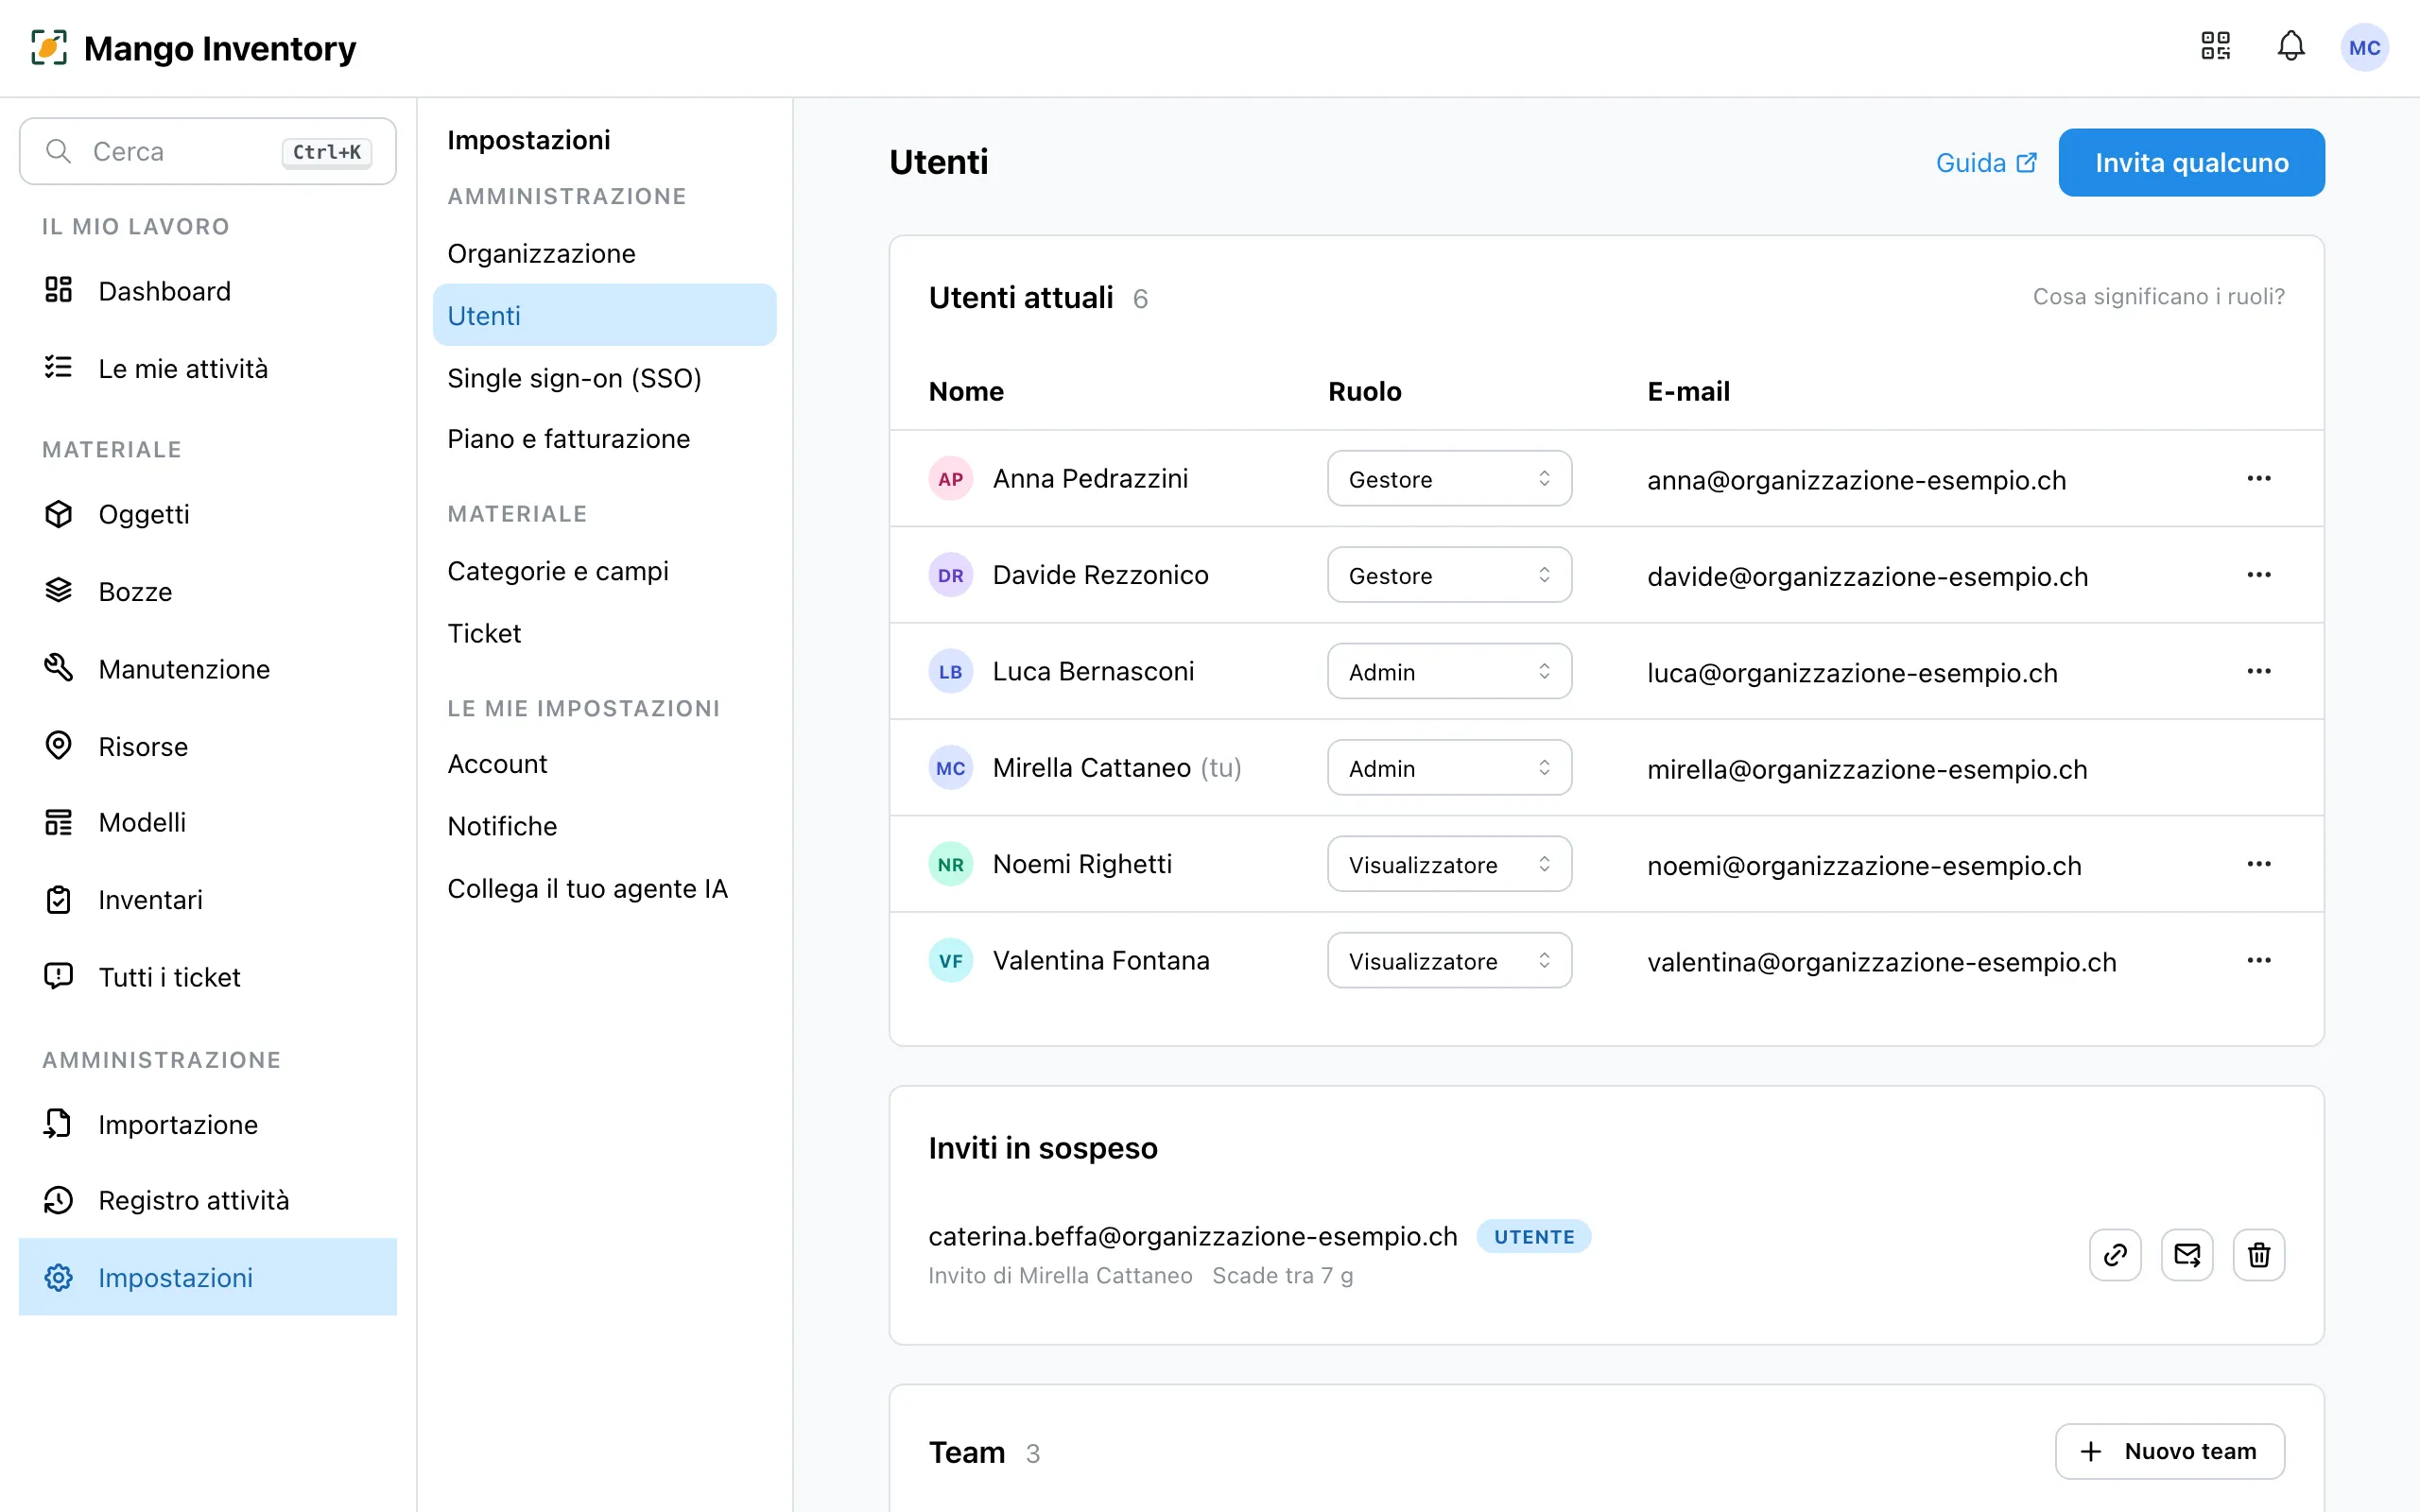This screenshot has width=2420, height=1512.
Task: Click the Invita qualcuno button
Action: pyautogui.click(x=2191, y=162)
